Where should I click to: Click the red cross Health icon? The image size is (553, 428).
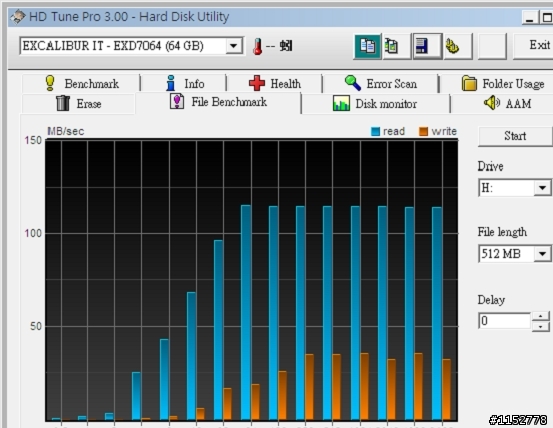click(x=257, y=84)
